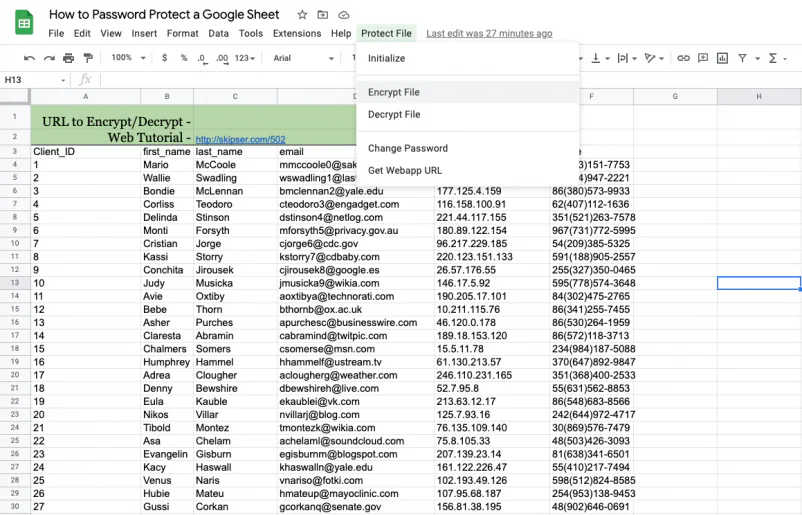Click the Redo arrow icon
Image resolution: width=802 pixels, height=515 pixels.
pyautogui.click(x=49, y=58)
